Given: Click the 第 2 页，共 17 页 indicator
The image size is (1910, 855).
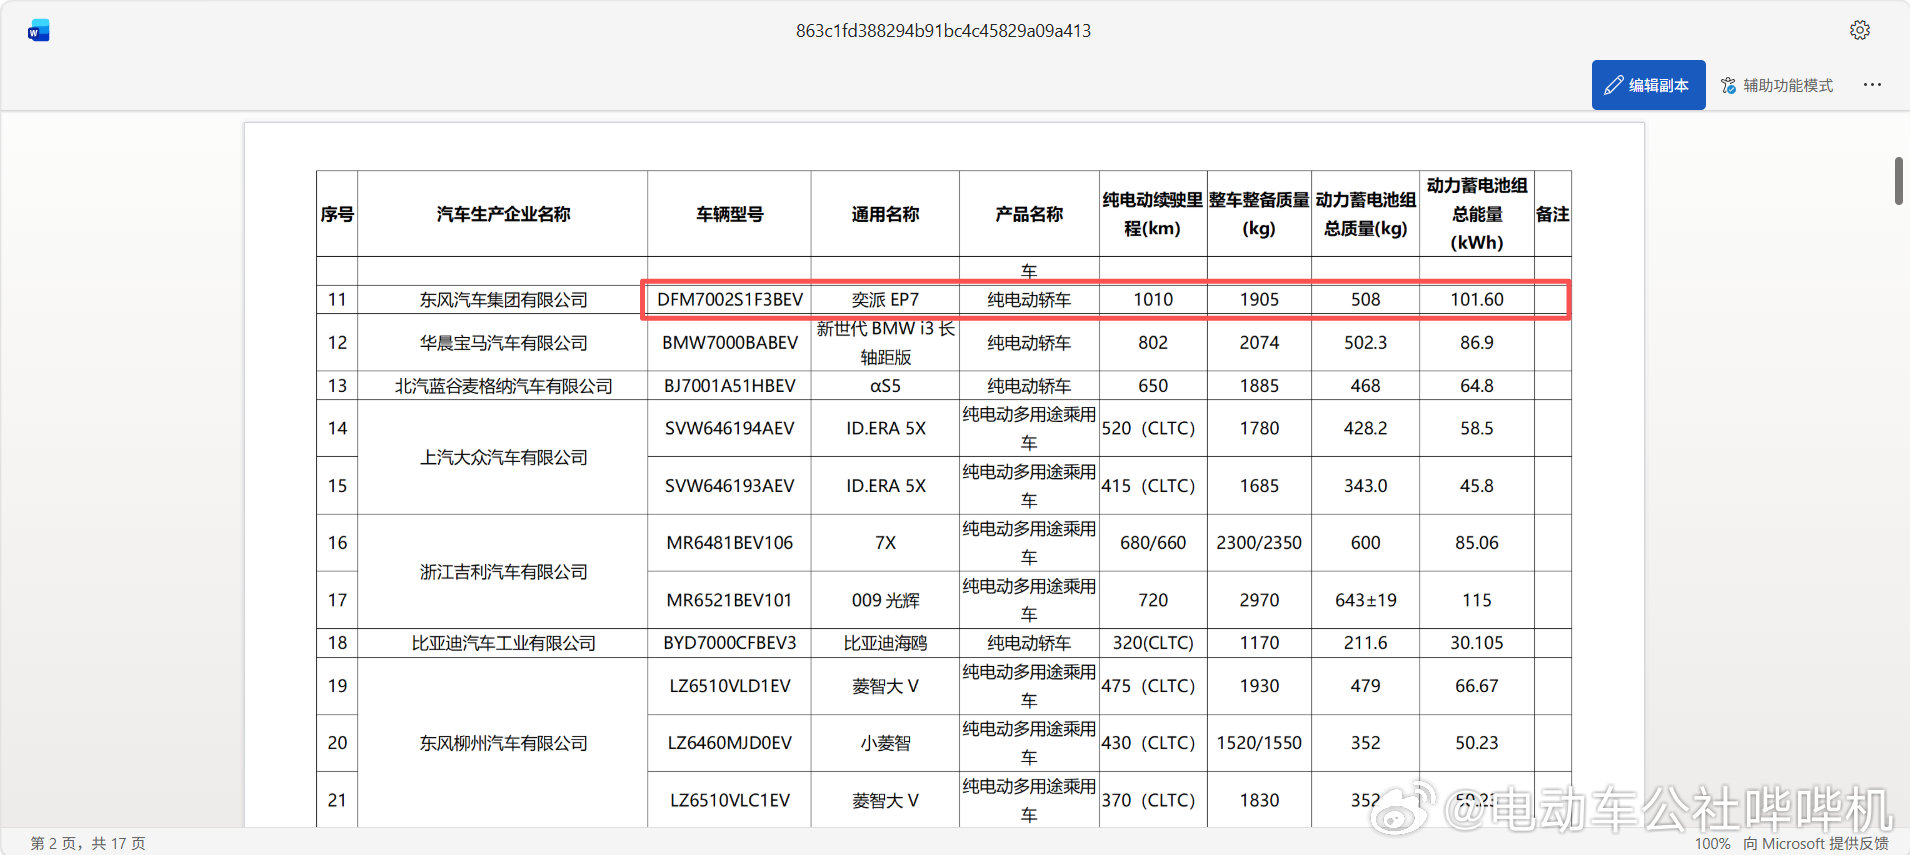Looking at the screenshot, I should 88,843.
